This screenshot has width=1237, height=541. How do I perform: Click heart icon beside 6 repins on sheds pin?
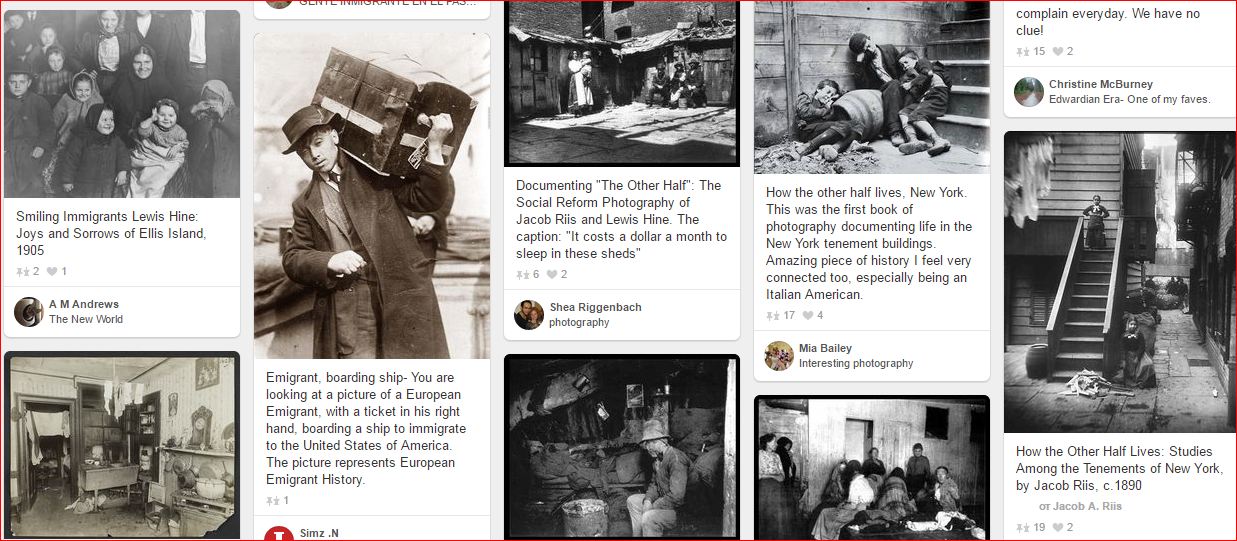[551, 275]
